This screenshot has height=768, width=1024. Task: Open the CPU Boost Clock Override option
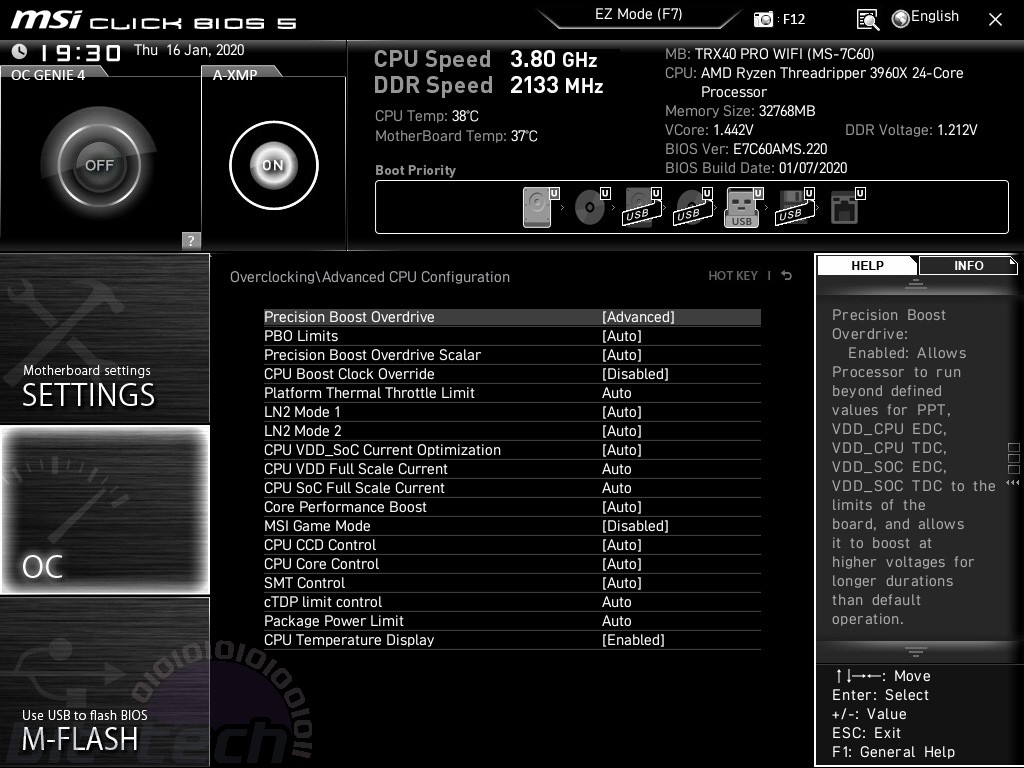pyautogui.click(x=512, y=374)
